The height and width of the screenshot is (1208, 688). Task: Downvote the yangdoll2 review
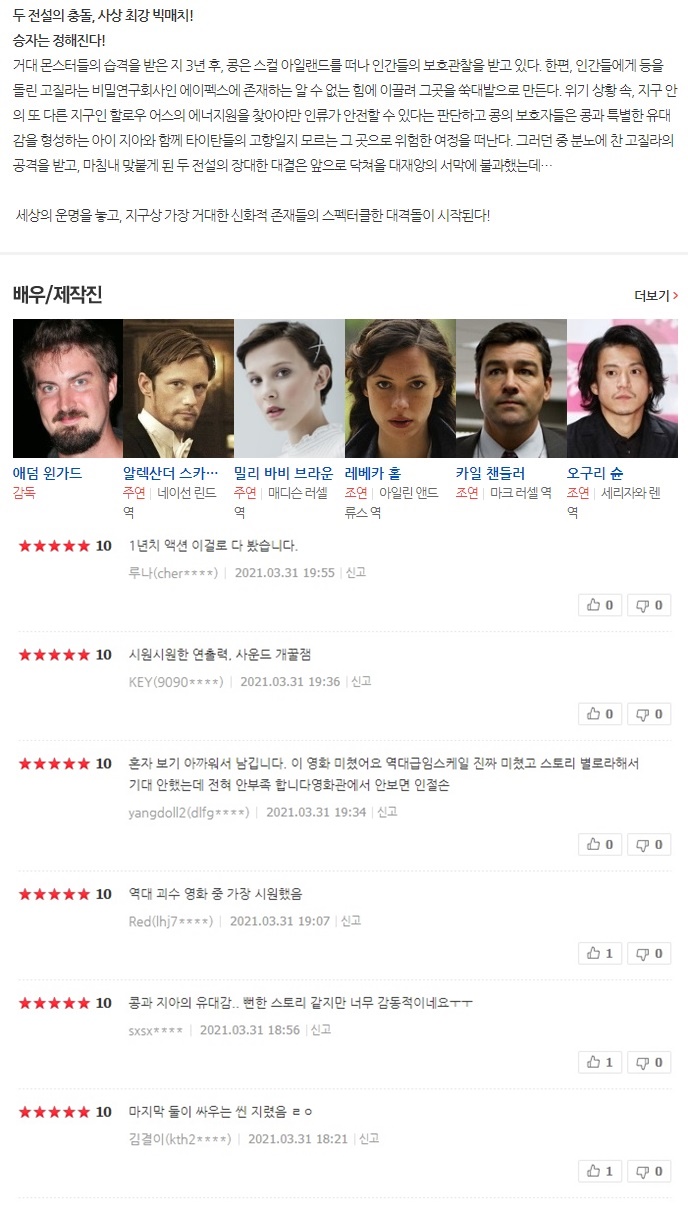click(649, 845)
